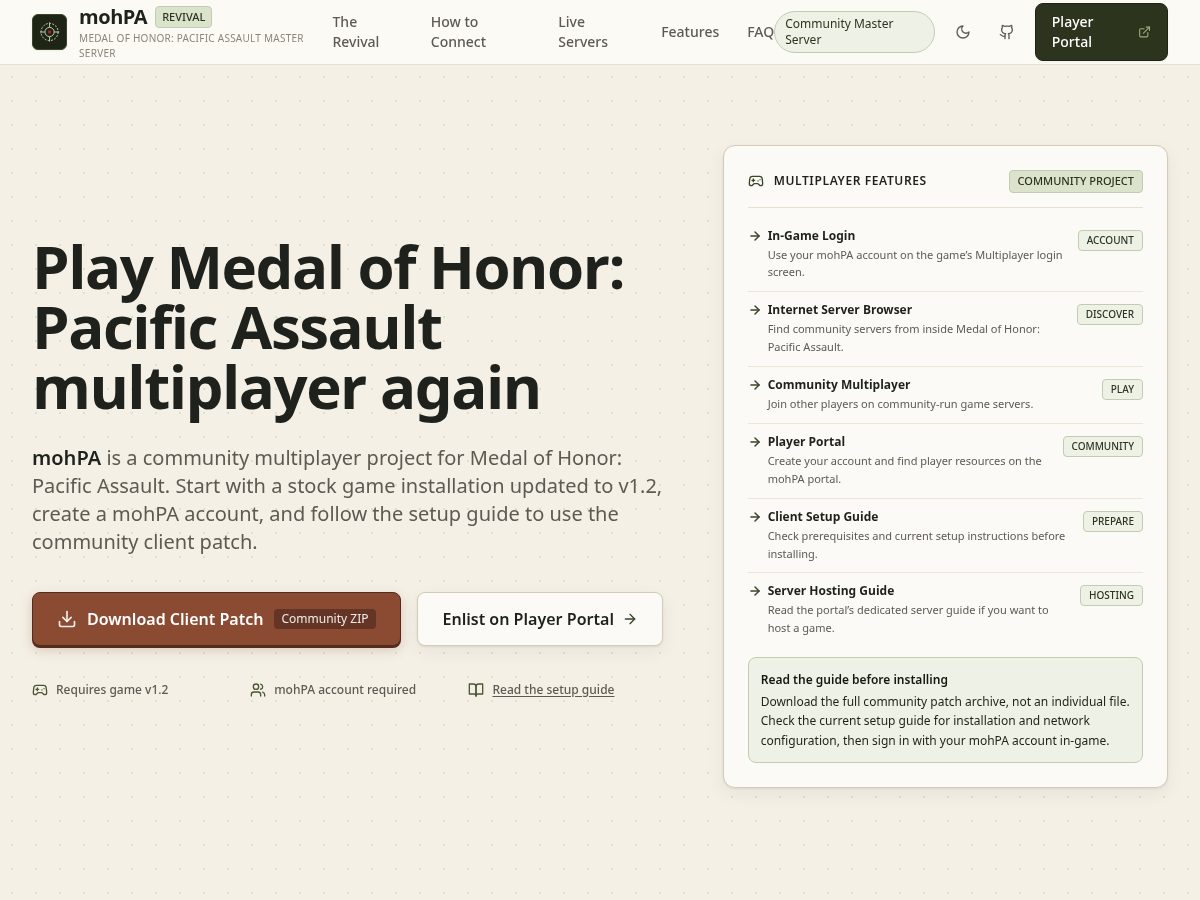Click the Community Master Server pill
Image resolution: width=1200 pixels, height=900 pixels.
click(x=854, y=32)
